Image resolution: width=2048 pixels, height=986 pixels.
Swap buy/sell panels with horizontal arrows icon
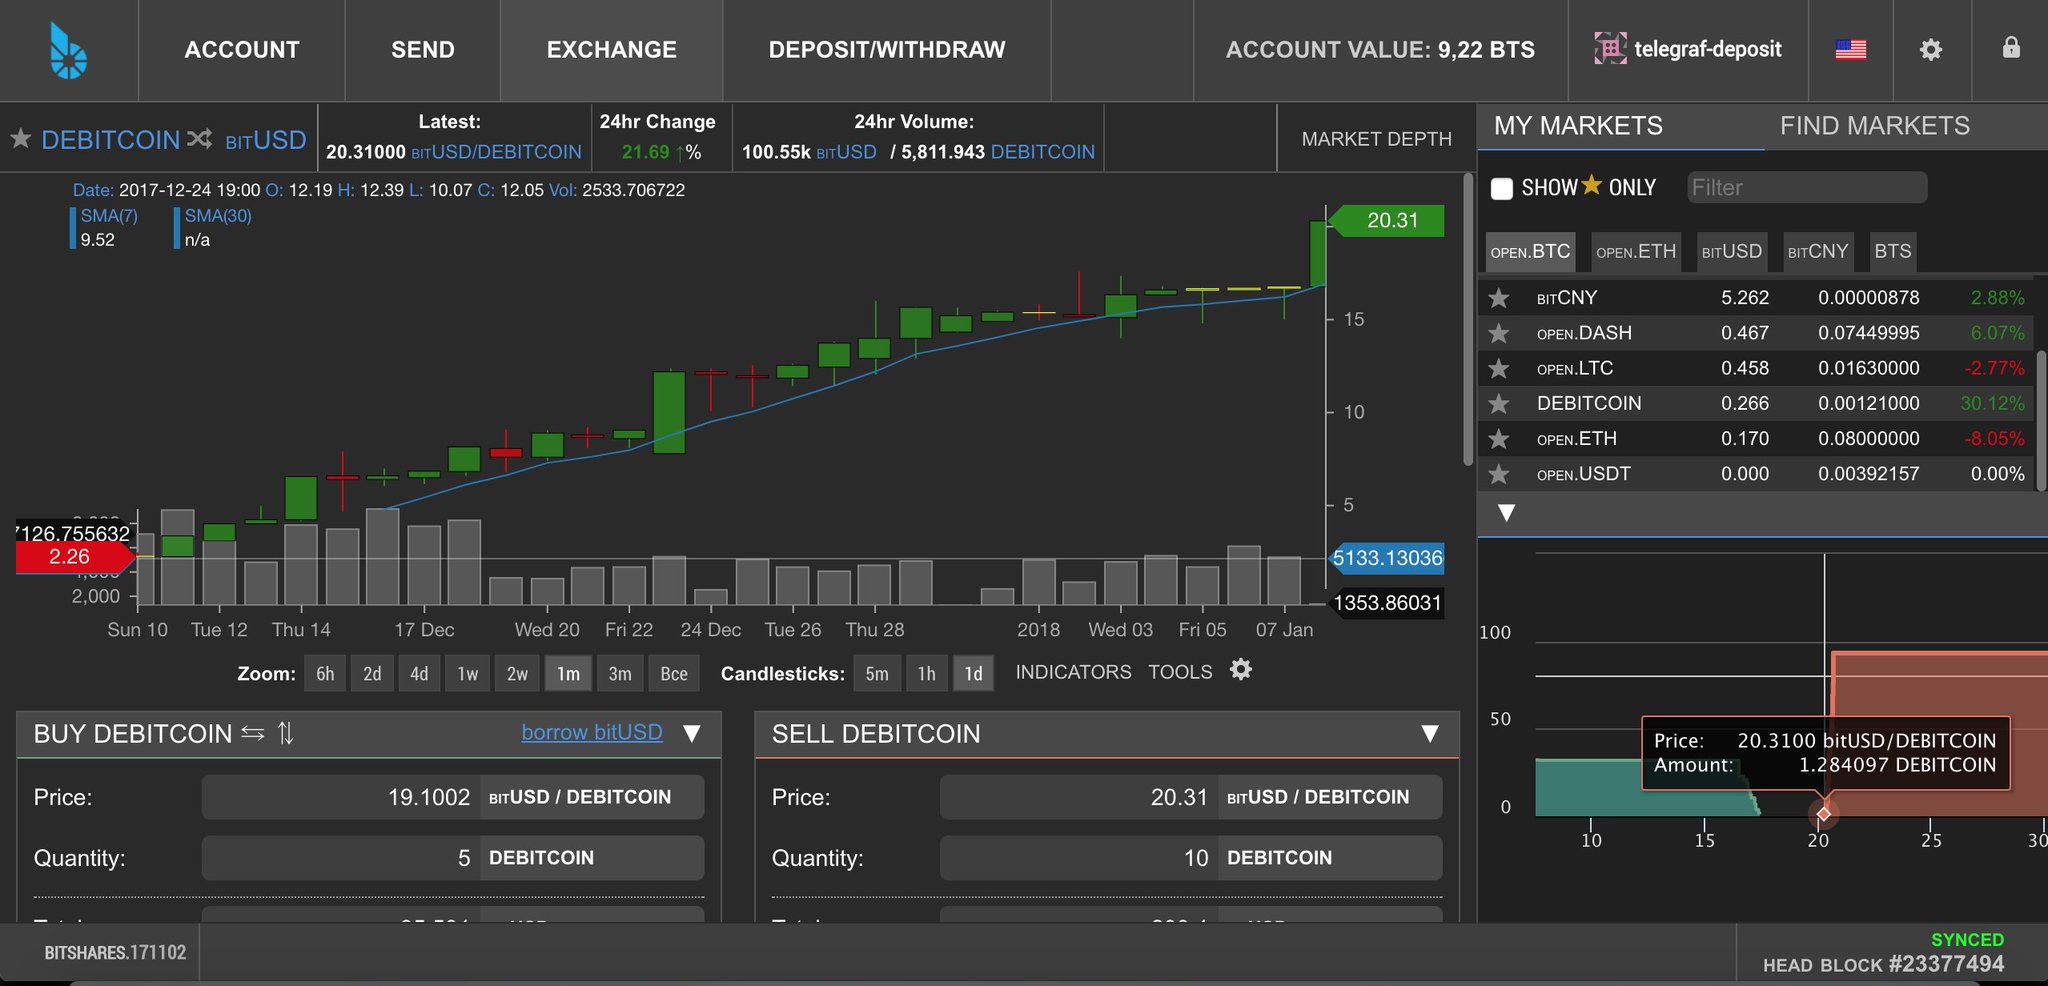[253, 734]
